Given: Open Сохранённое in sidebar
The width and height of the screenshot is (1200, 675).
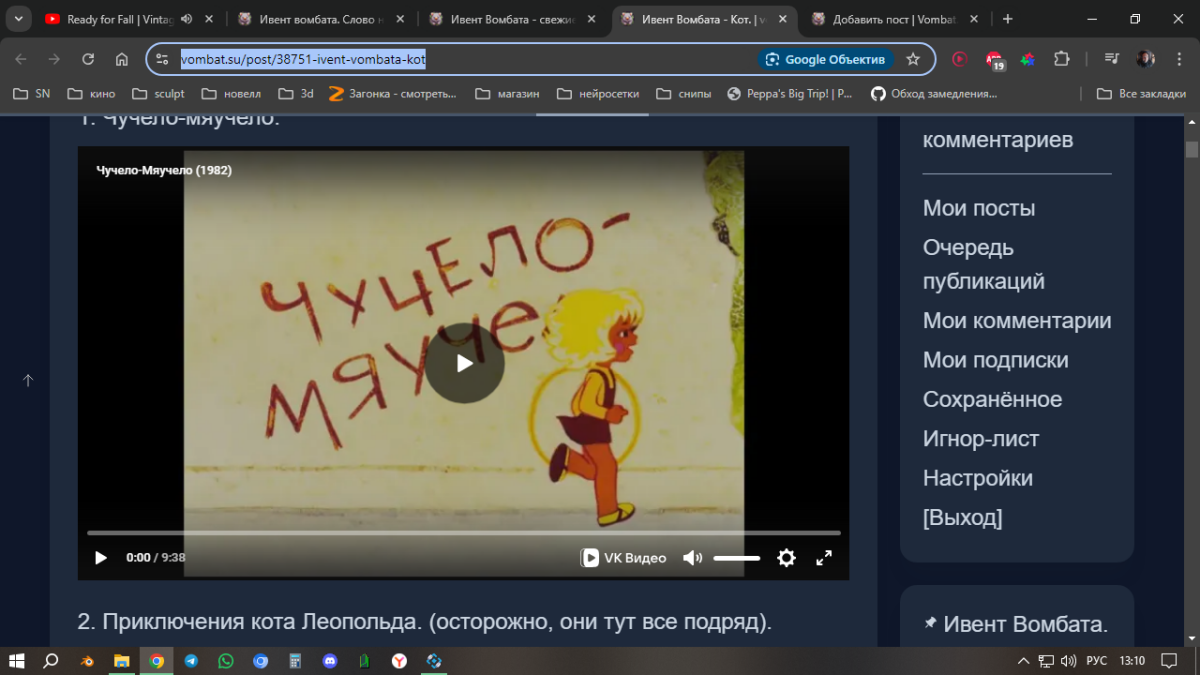Looking at the screenshot, I should click(993, 399).
